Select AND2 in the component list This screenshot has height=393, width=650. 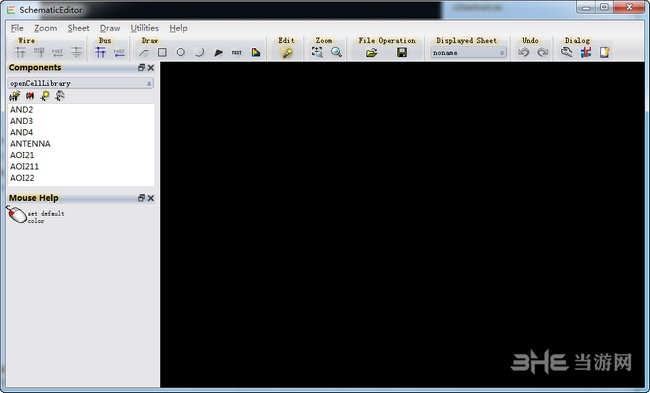pos(81,109)
